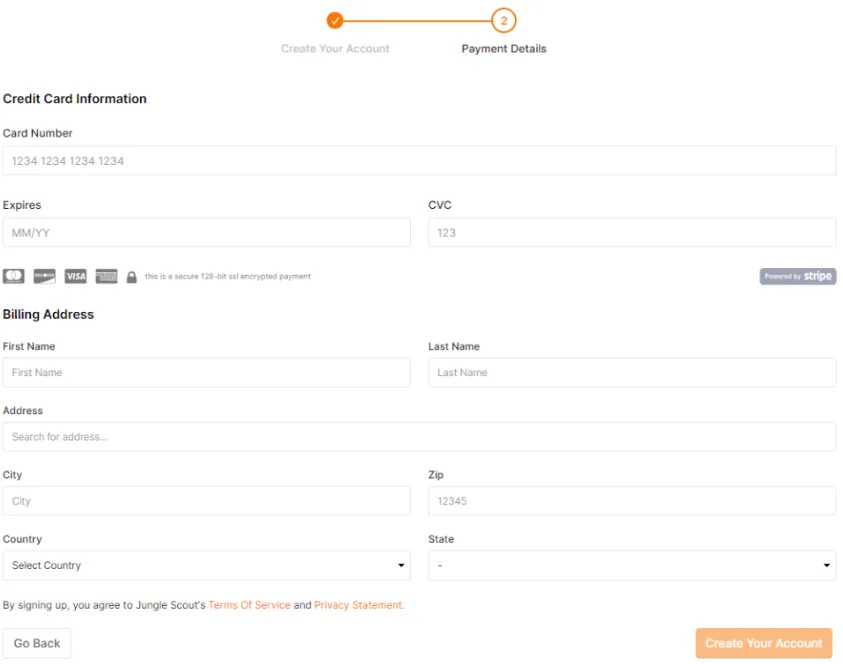Click the Credit Card Information heading
Image resolution: width=843 pixels, height=664 pixels.
tap(75, 99)
